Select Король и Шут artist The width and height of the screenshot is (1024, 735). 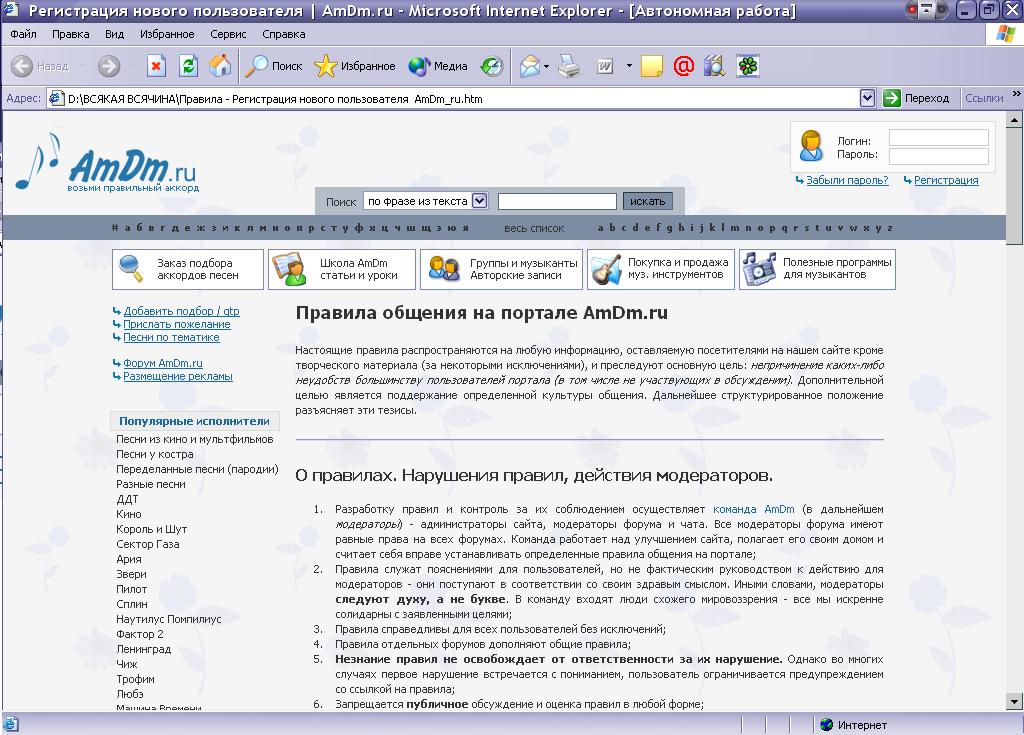click(x=152, y=529)
